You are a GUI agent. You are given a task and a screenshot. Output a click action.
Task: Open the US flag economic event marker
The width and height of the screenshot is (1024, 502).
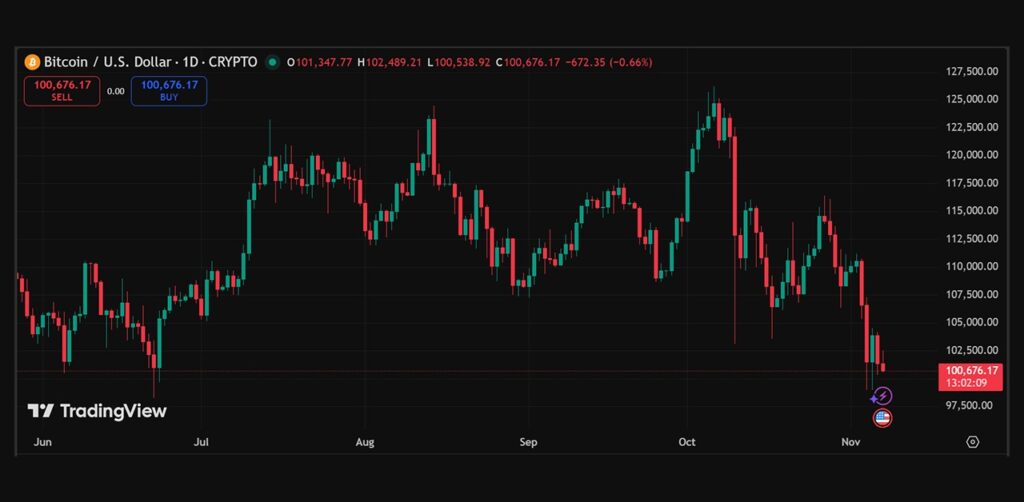tap(883, 418)
